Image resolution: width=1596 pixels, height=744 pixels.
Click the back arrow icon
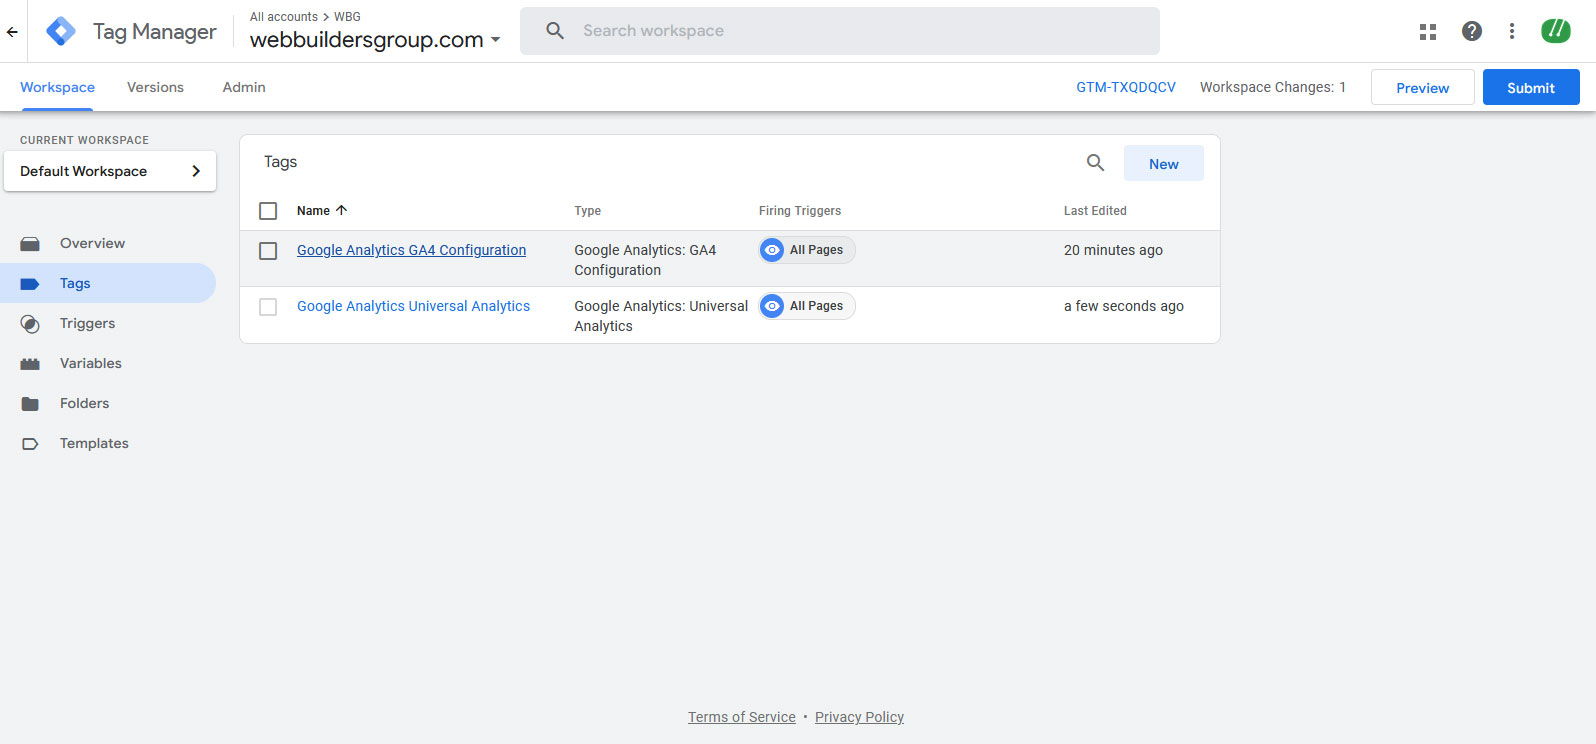[x=12, y=32]
